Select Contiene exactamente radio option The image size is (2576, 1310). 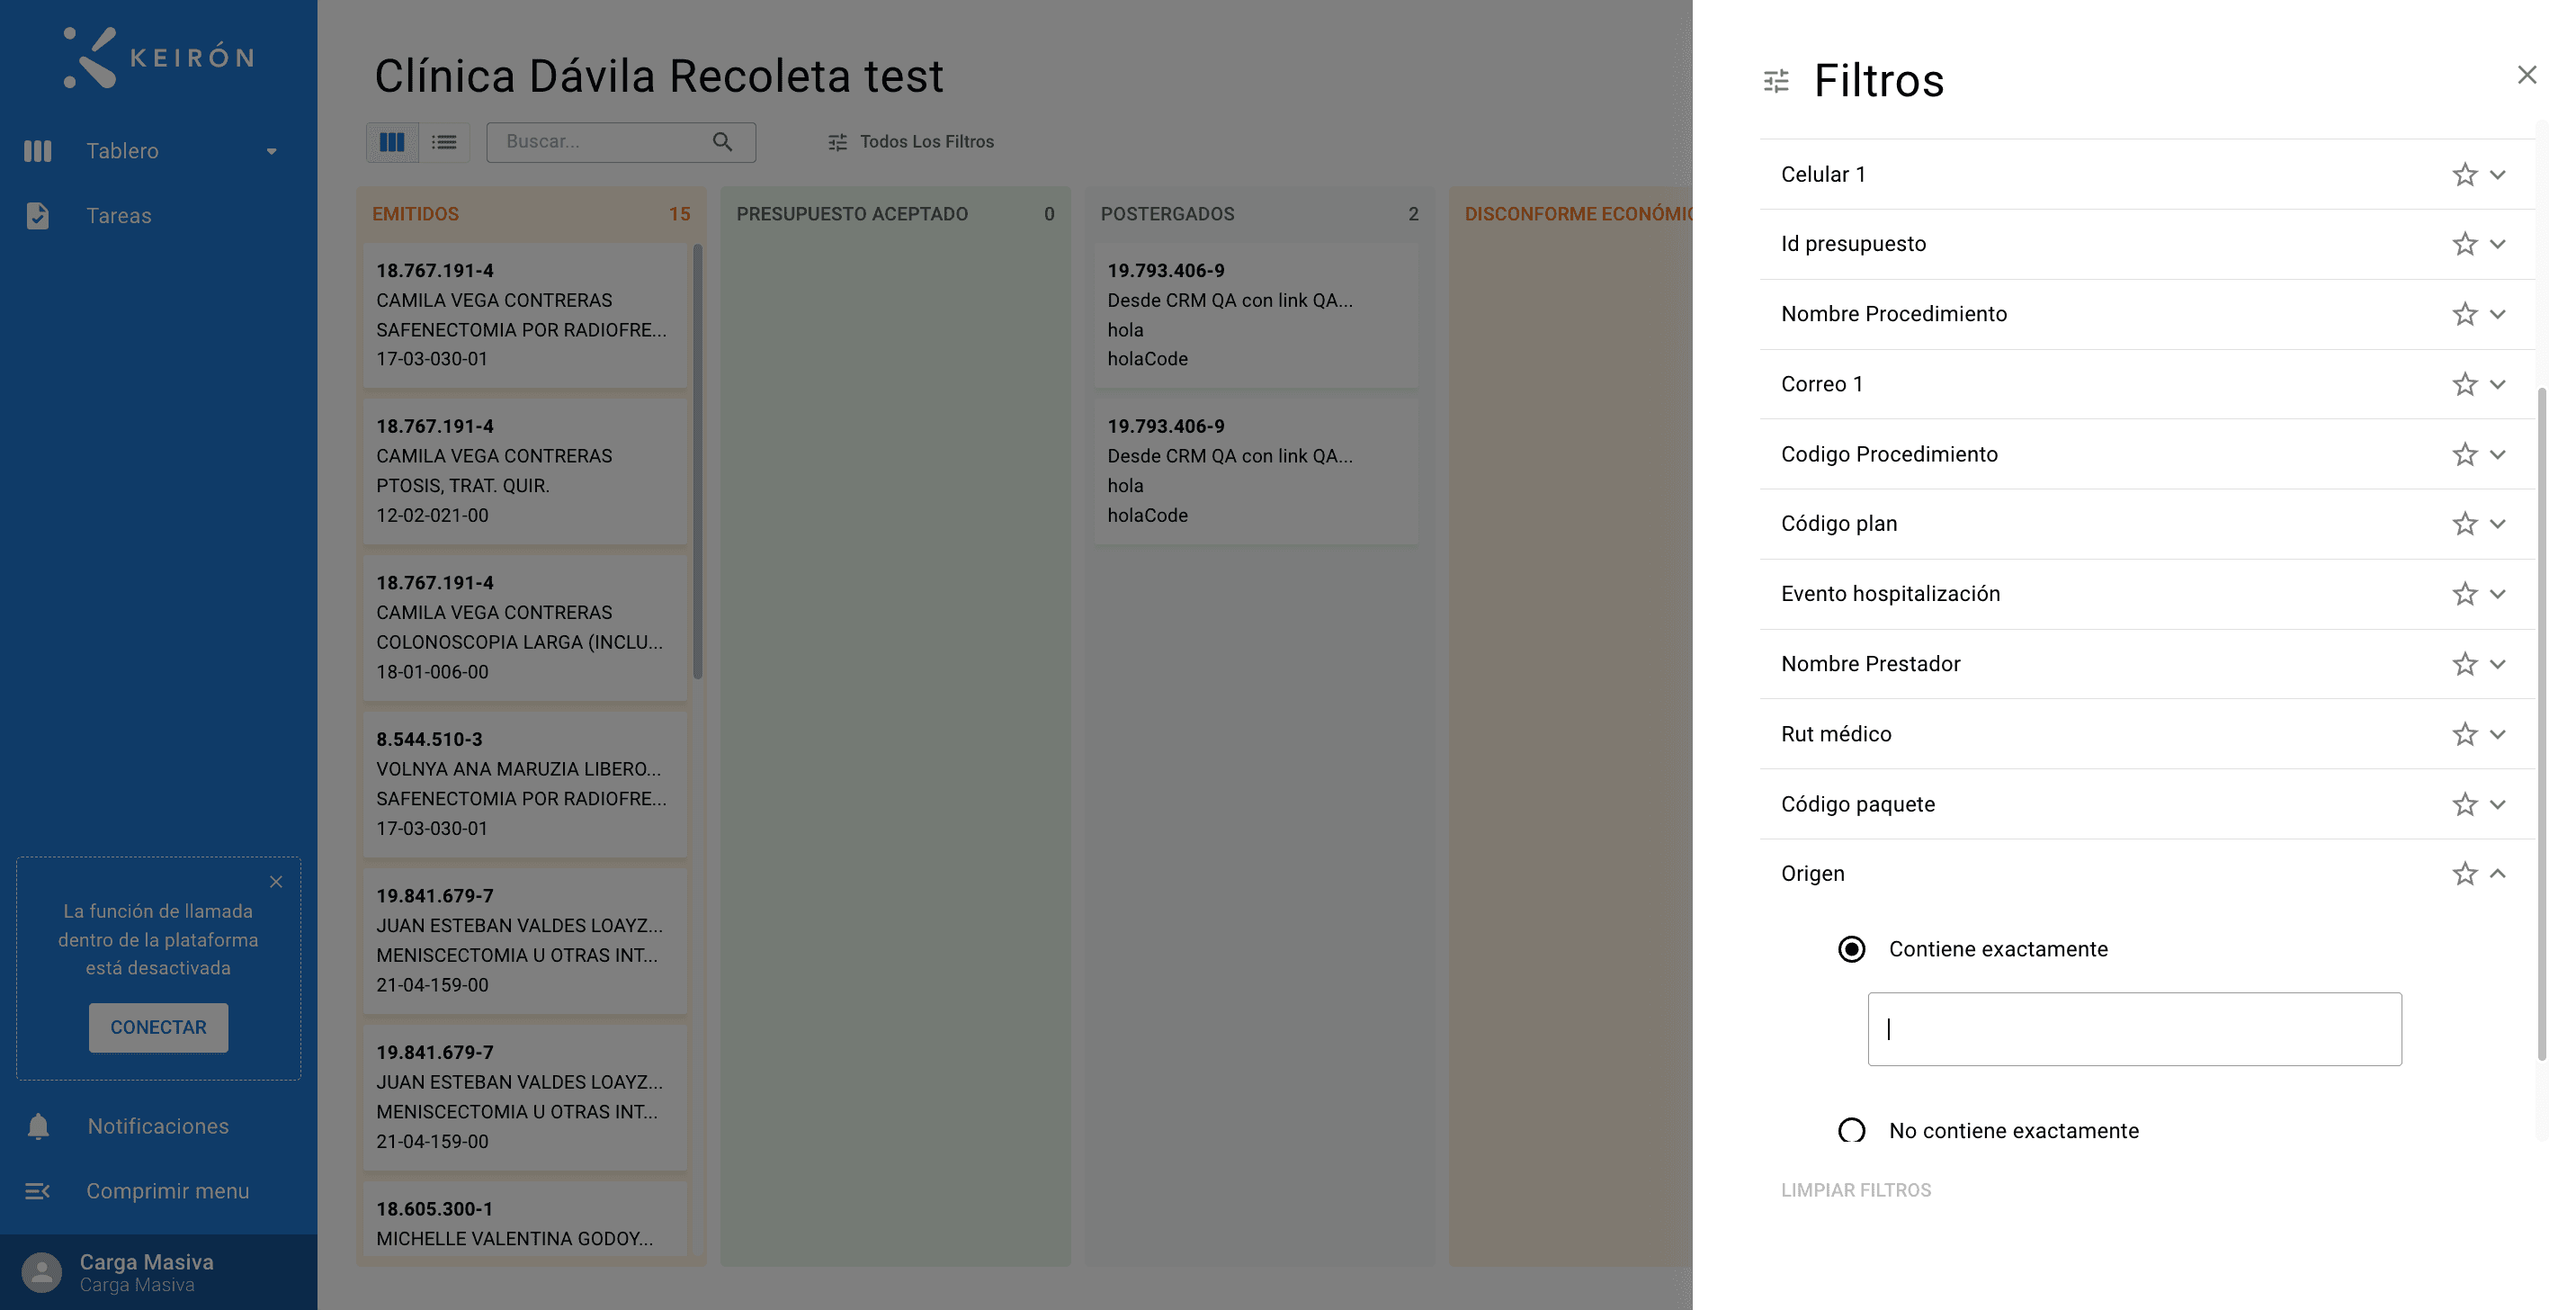click(1852, 948)
